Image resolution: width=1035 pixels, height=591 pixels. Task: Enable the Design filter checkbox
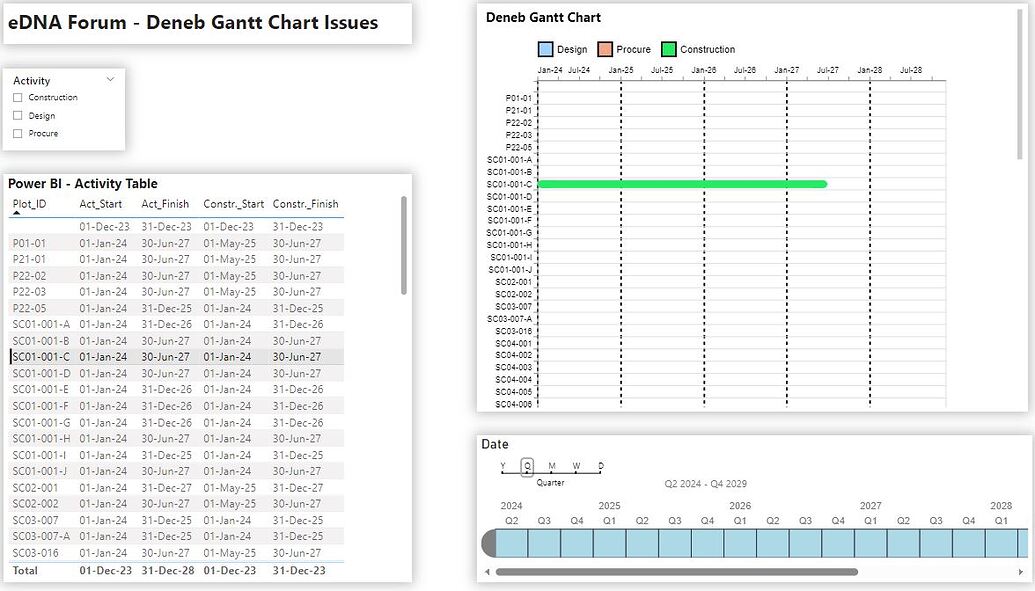pos(16,113)
